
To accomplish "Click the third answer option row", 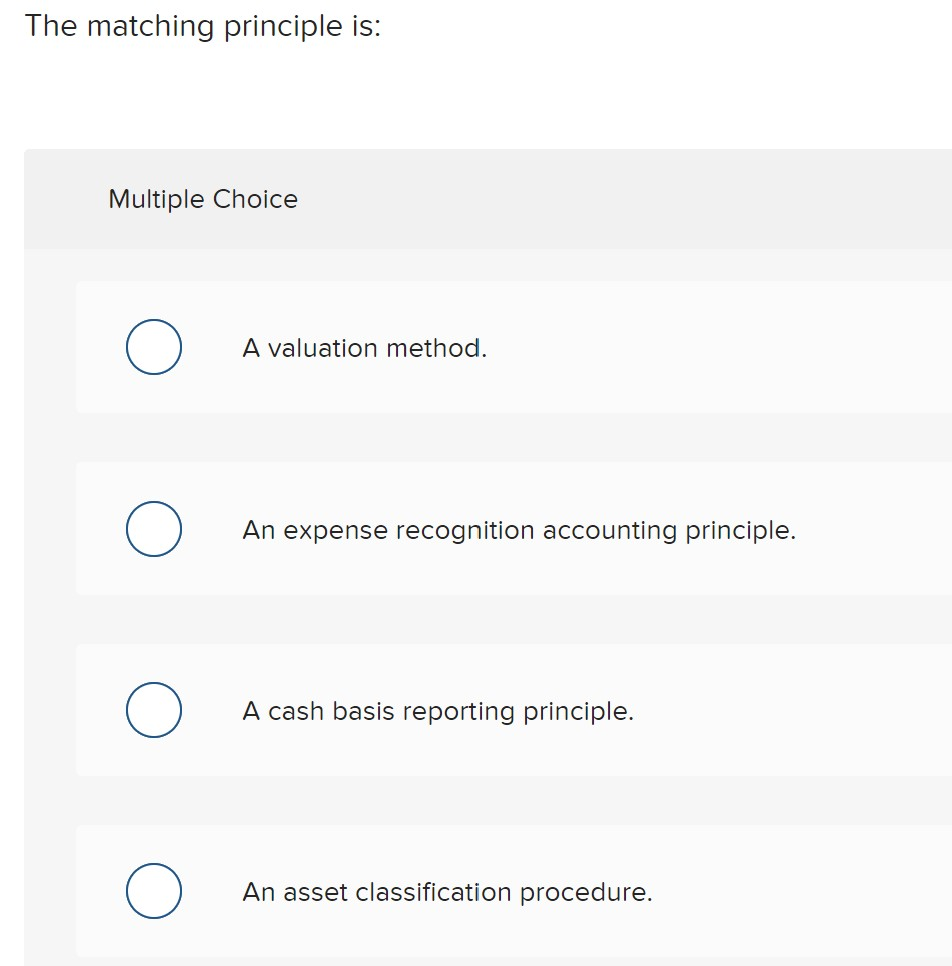I will (x=500, y=710).
